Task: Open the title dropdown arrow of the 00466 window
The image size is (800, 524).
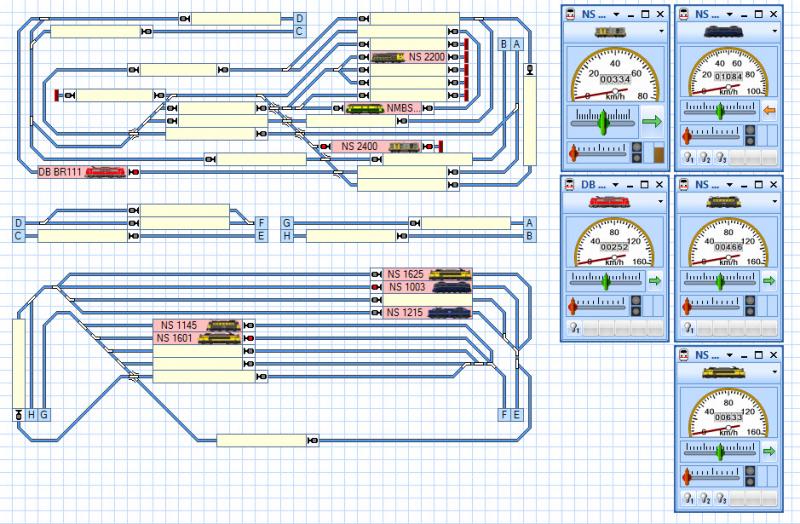Action: (x=730, y=185)
